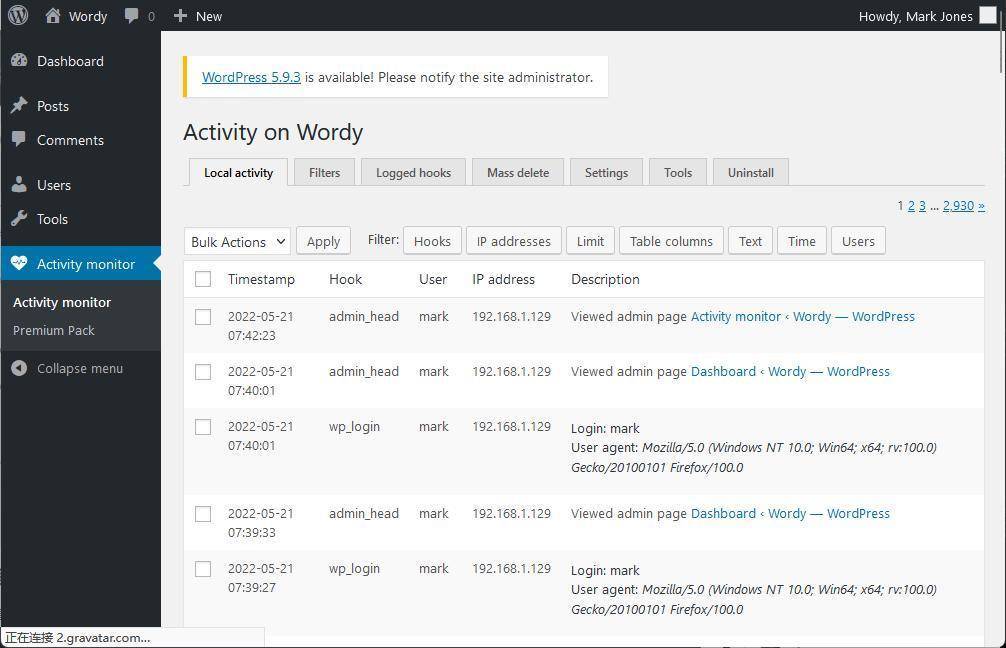Viewport: 1006px width, 648px height.
Task: Click the Tools wrench icon
Action: click(x=19, y=219)
